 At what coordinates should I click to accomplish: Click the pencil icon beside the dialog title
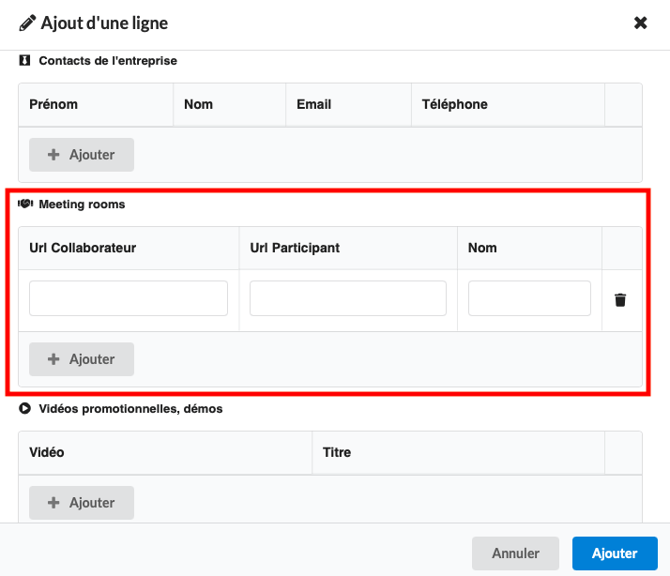click(x=27, y=23)
